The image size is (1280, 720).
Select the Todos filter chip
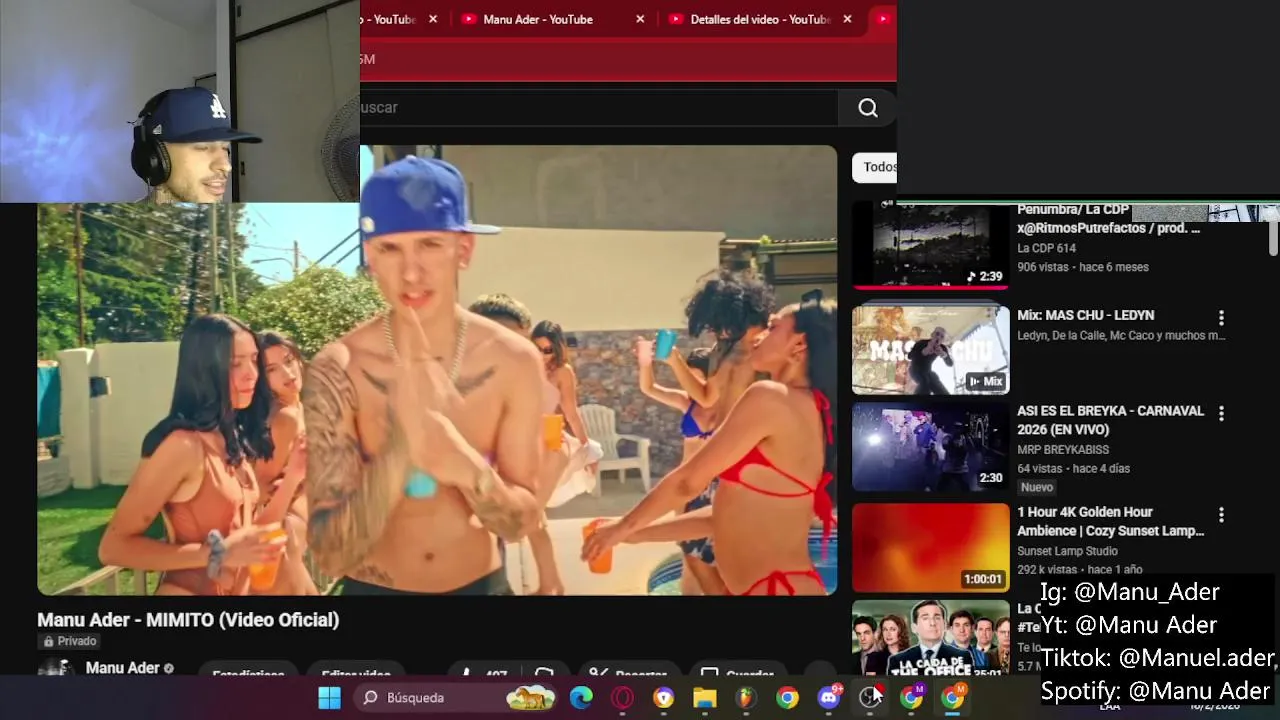[x=877, y=167]
